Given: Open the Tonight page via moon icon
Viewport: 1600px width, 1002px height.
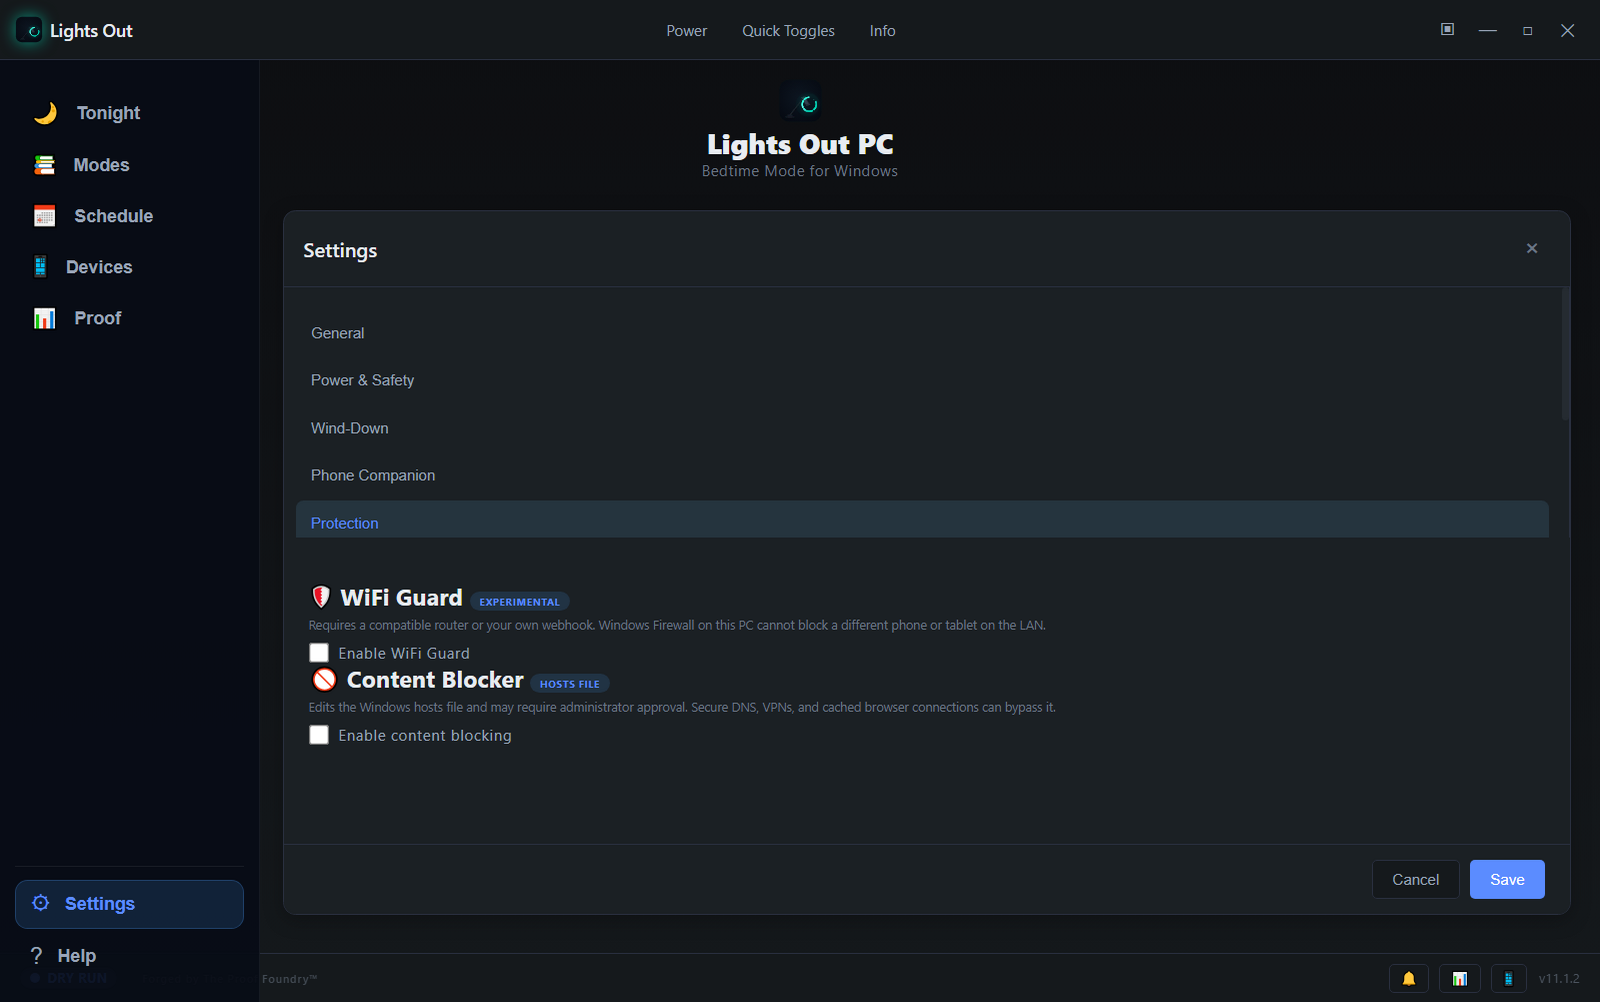Looking at the screenshot, I should 45,113.
